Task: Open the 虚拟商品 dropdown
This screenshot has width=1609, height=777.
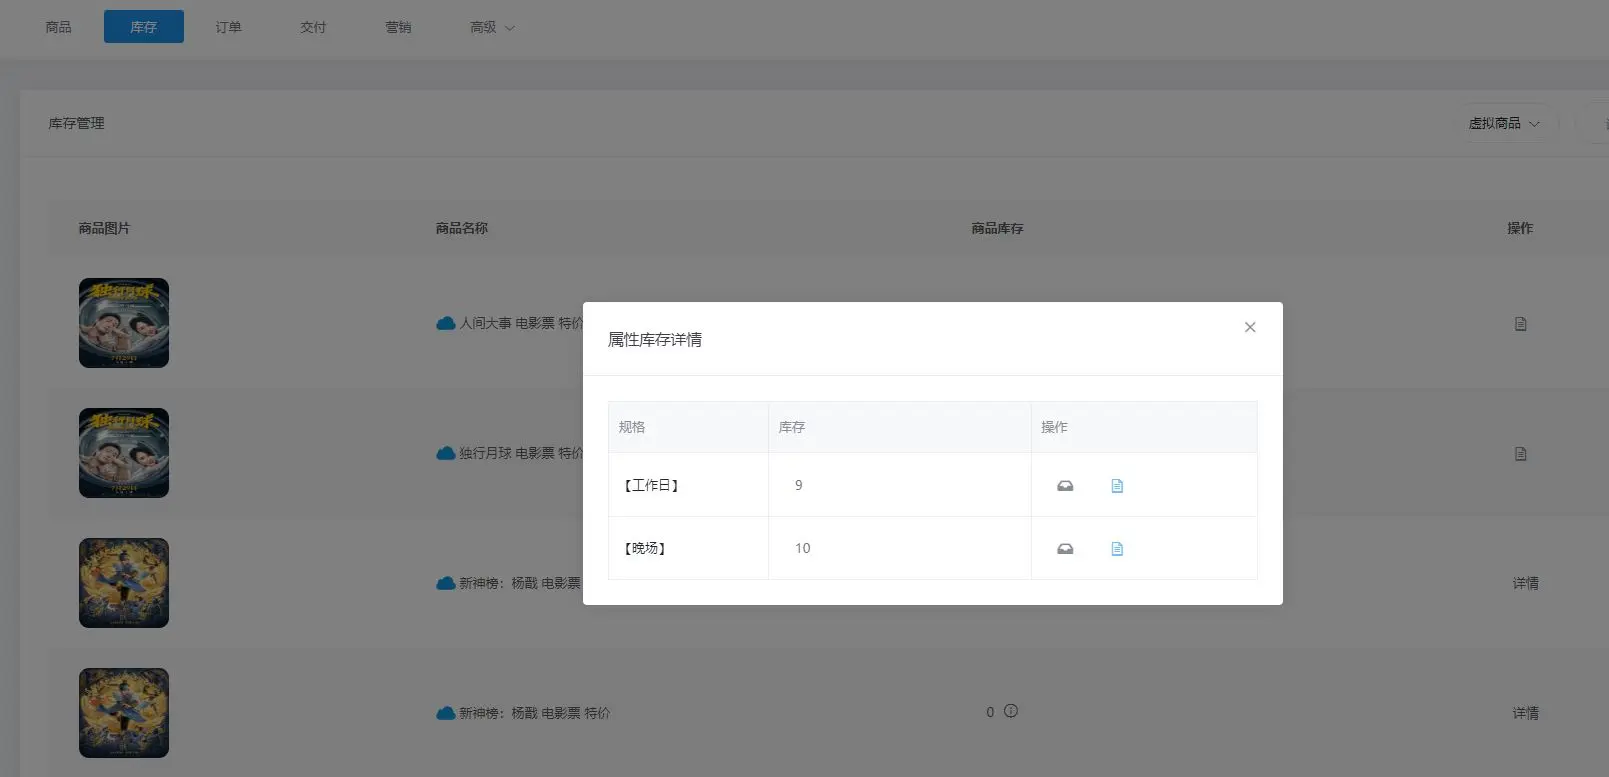Action: 1504,123
